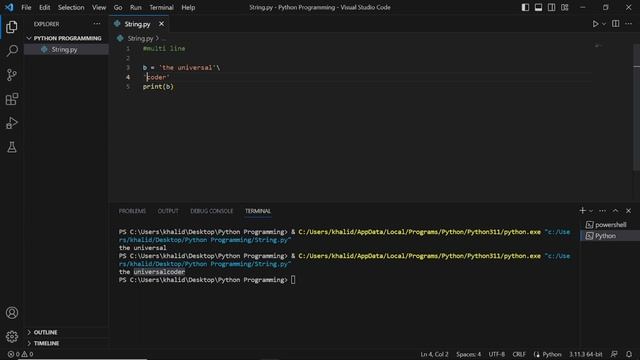Open the Extensions view
The height and width of the screenshot is (360, 640).
point(12,99)
